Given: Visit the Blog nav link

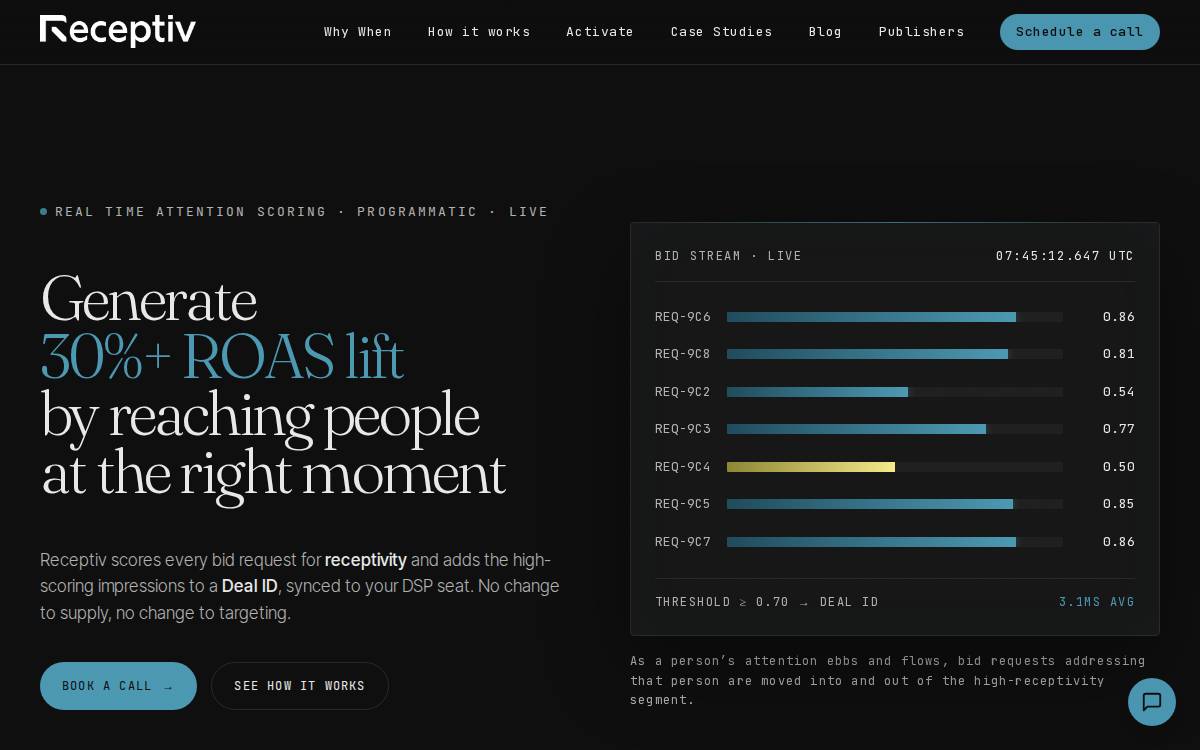Looking at the screenshot, I should pyautogui.click(x=825, y=32).
